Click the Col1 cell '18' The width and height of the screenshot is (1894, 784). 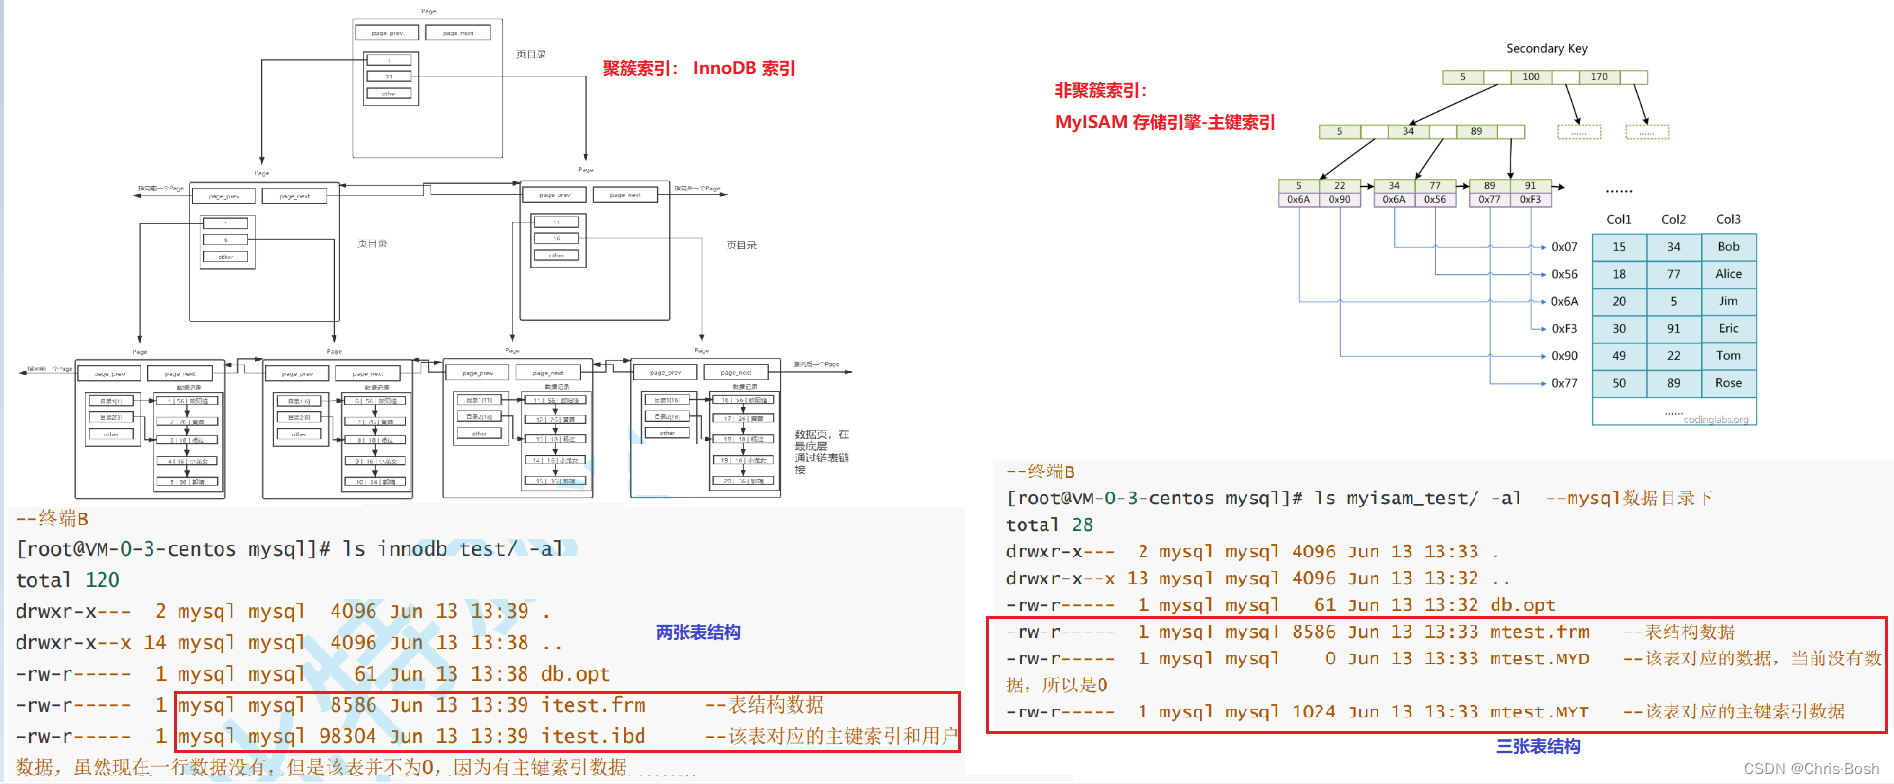[1619, 274]
